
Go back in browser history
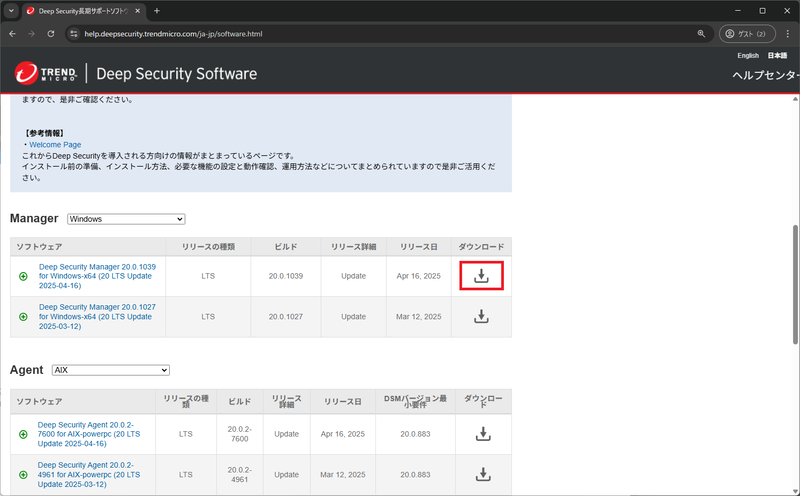13,34
